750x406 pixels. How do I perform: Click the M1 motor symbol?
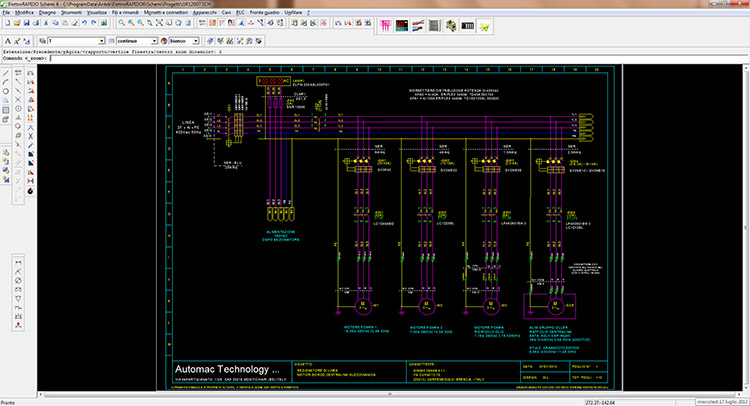point(362,306)
